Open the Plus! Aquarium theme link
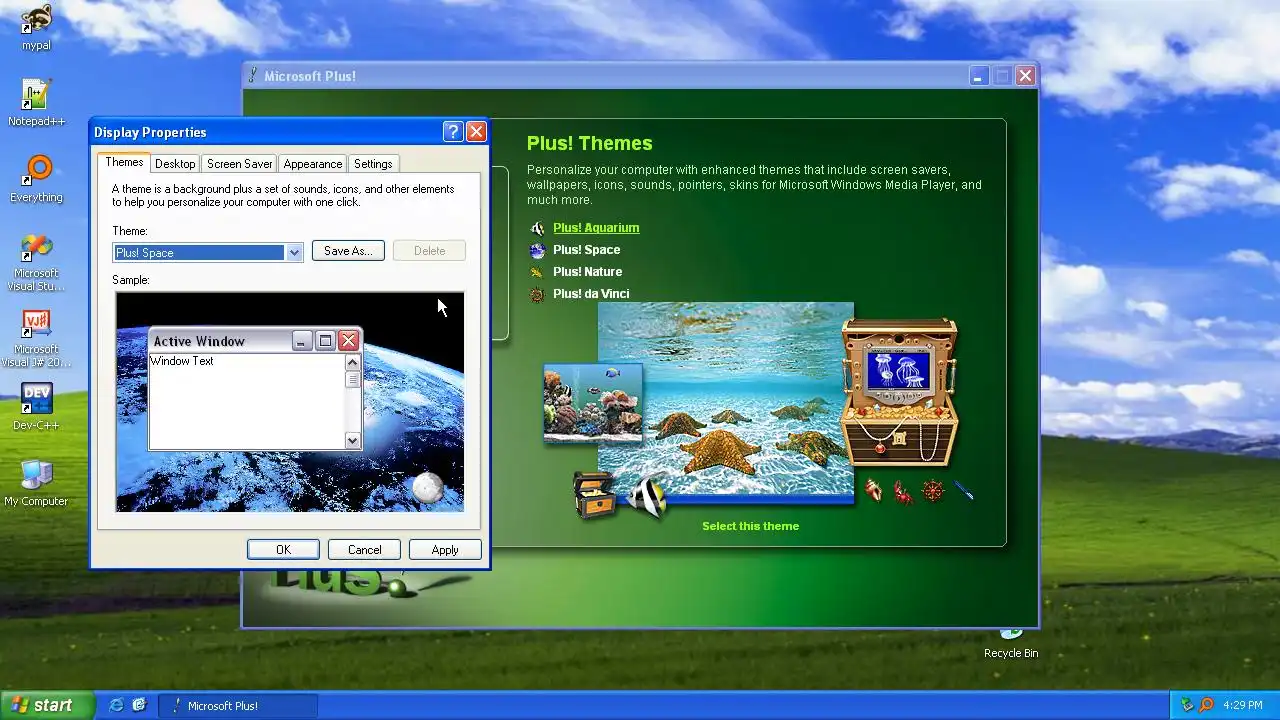Viewport: 1280px width, 720px height. pyautogui.click(x=596, y=228)
